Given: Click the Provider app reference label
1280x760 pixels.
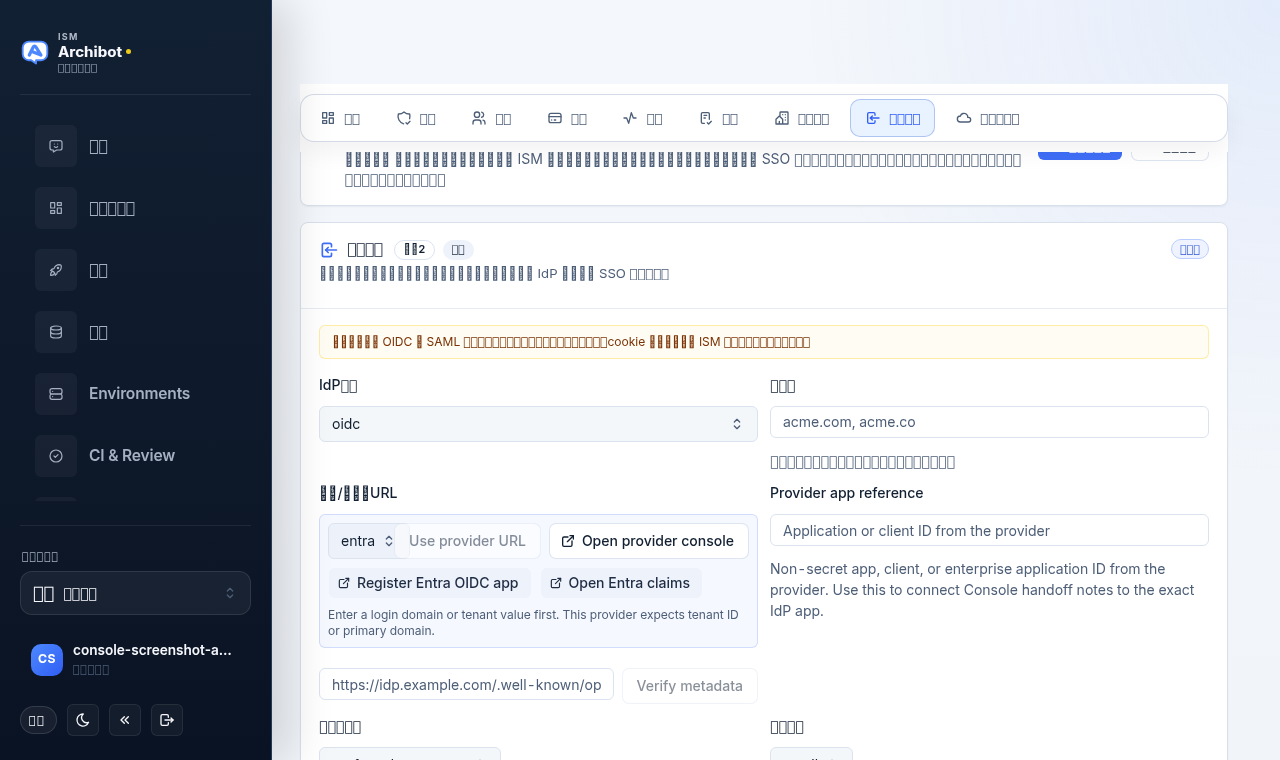Looking at the screenshot, I should tap(846, 493).
